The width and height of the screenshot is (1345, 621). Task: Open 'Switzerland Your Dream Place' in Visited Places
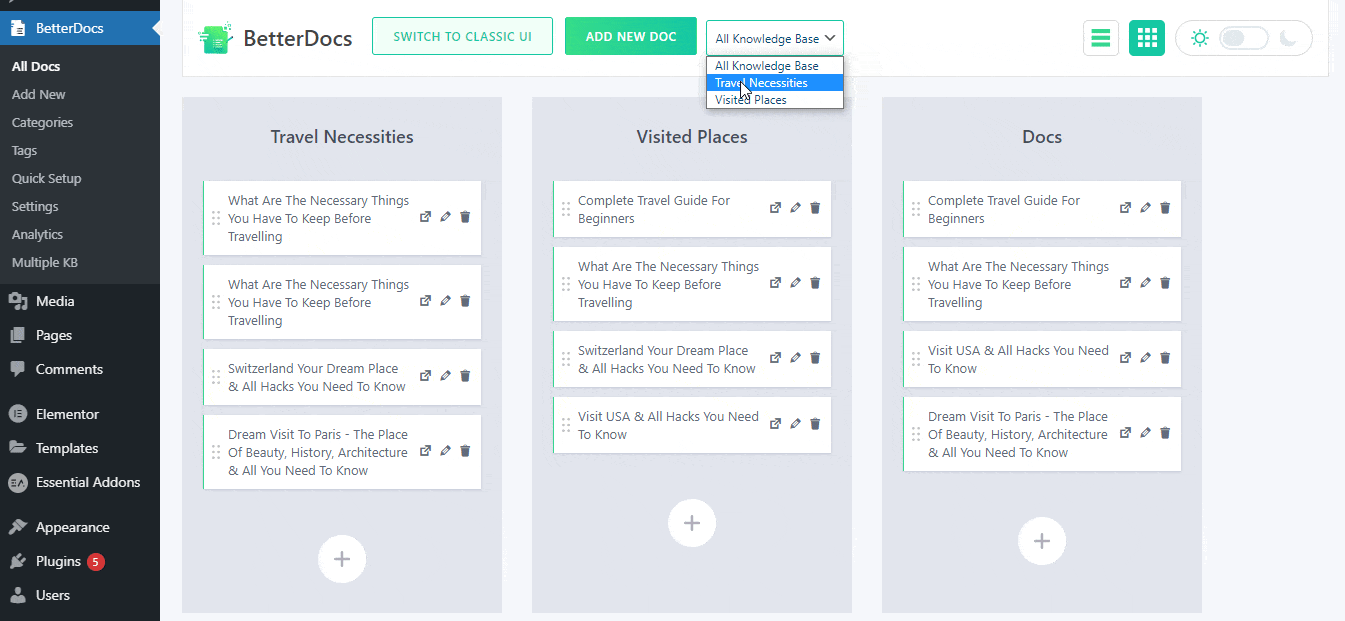(x=667, y=360)
